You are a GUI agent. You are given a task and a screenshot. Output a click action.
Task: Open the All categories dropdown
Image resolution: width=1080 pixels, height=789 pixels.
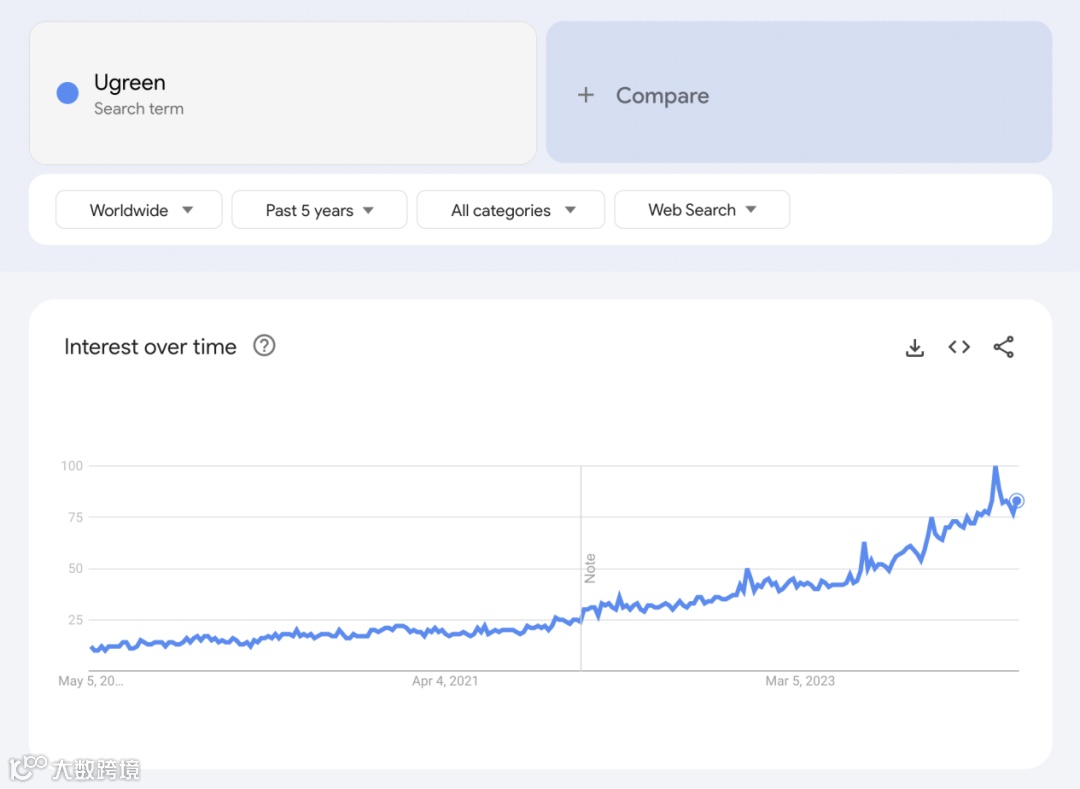click(x=511, y=210)
